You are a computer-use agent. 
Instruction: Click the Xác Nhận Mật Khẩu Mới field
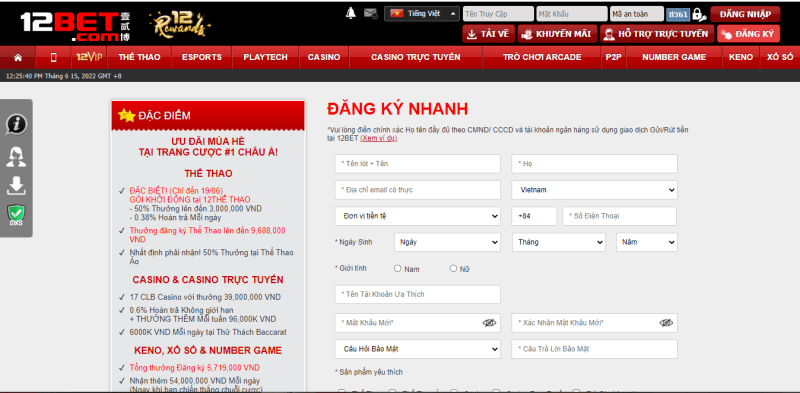pos(594,323)
